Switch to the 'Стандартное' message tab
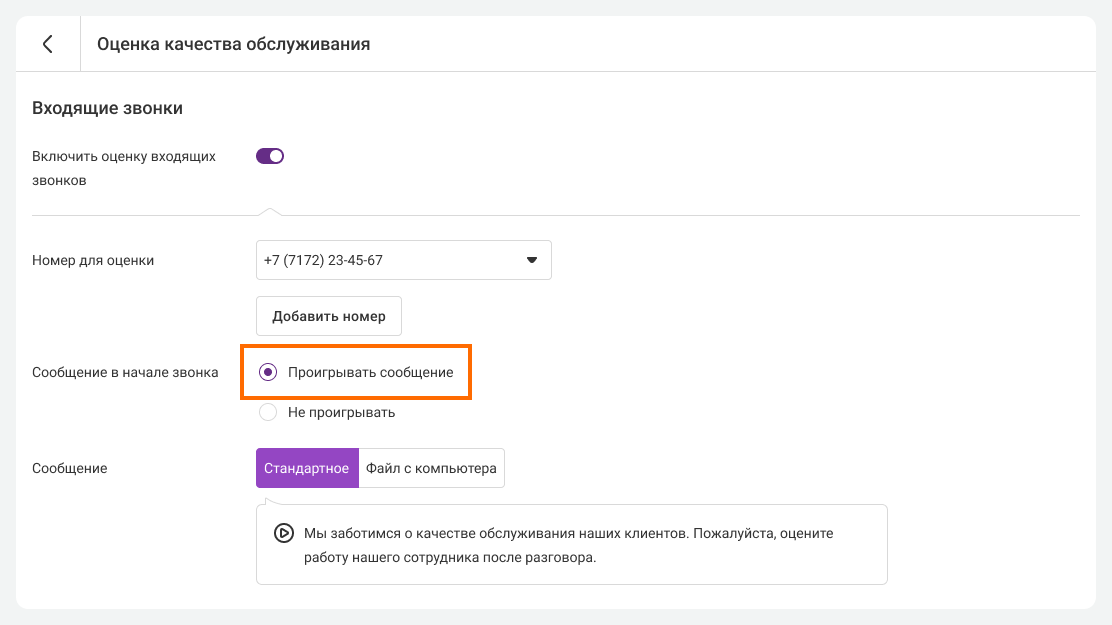 (x=307, y=468)
